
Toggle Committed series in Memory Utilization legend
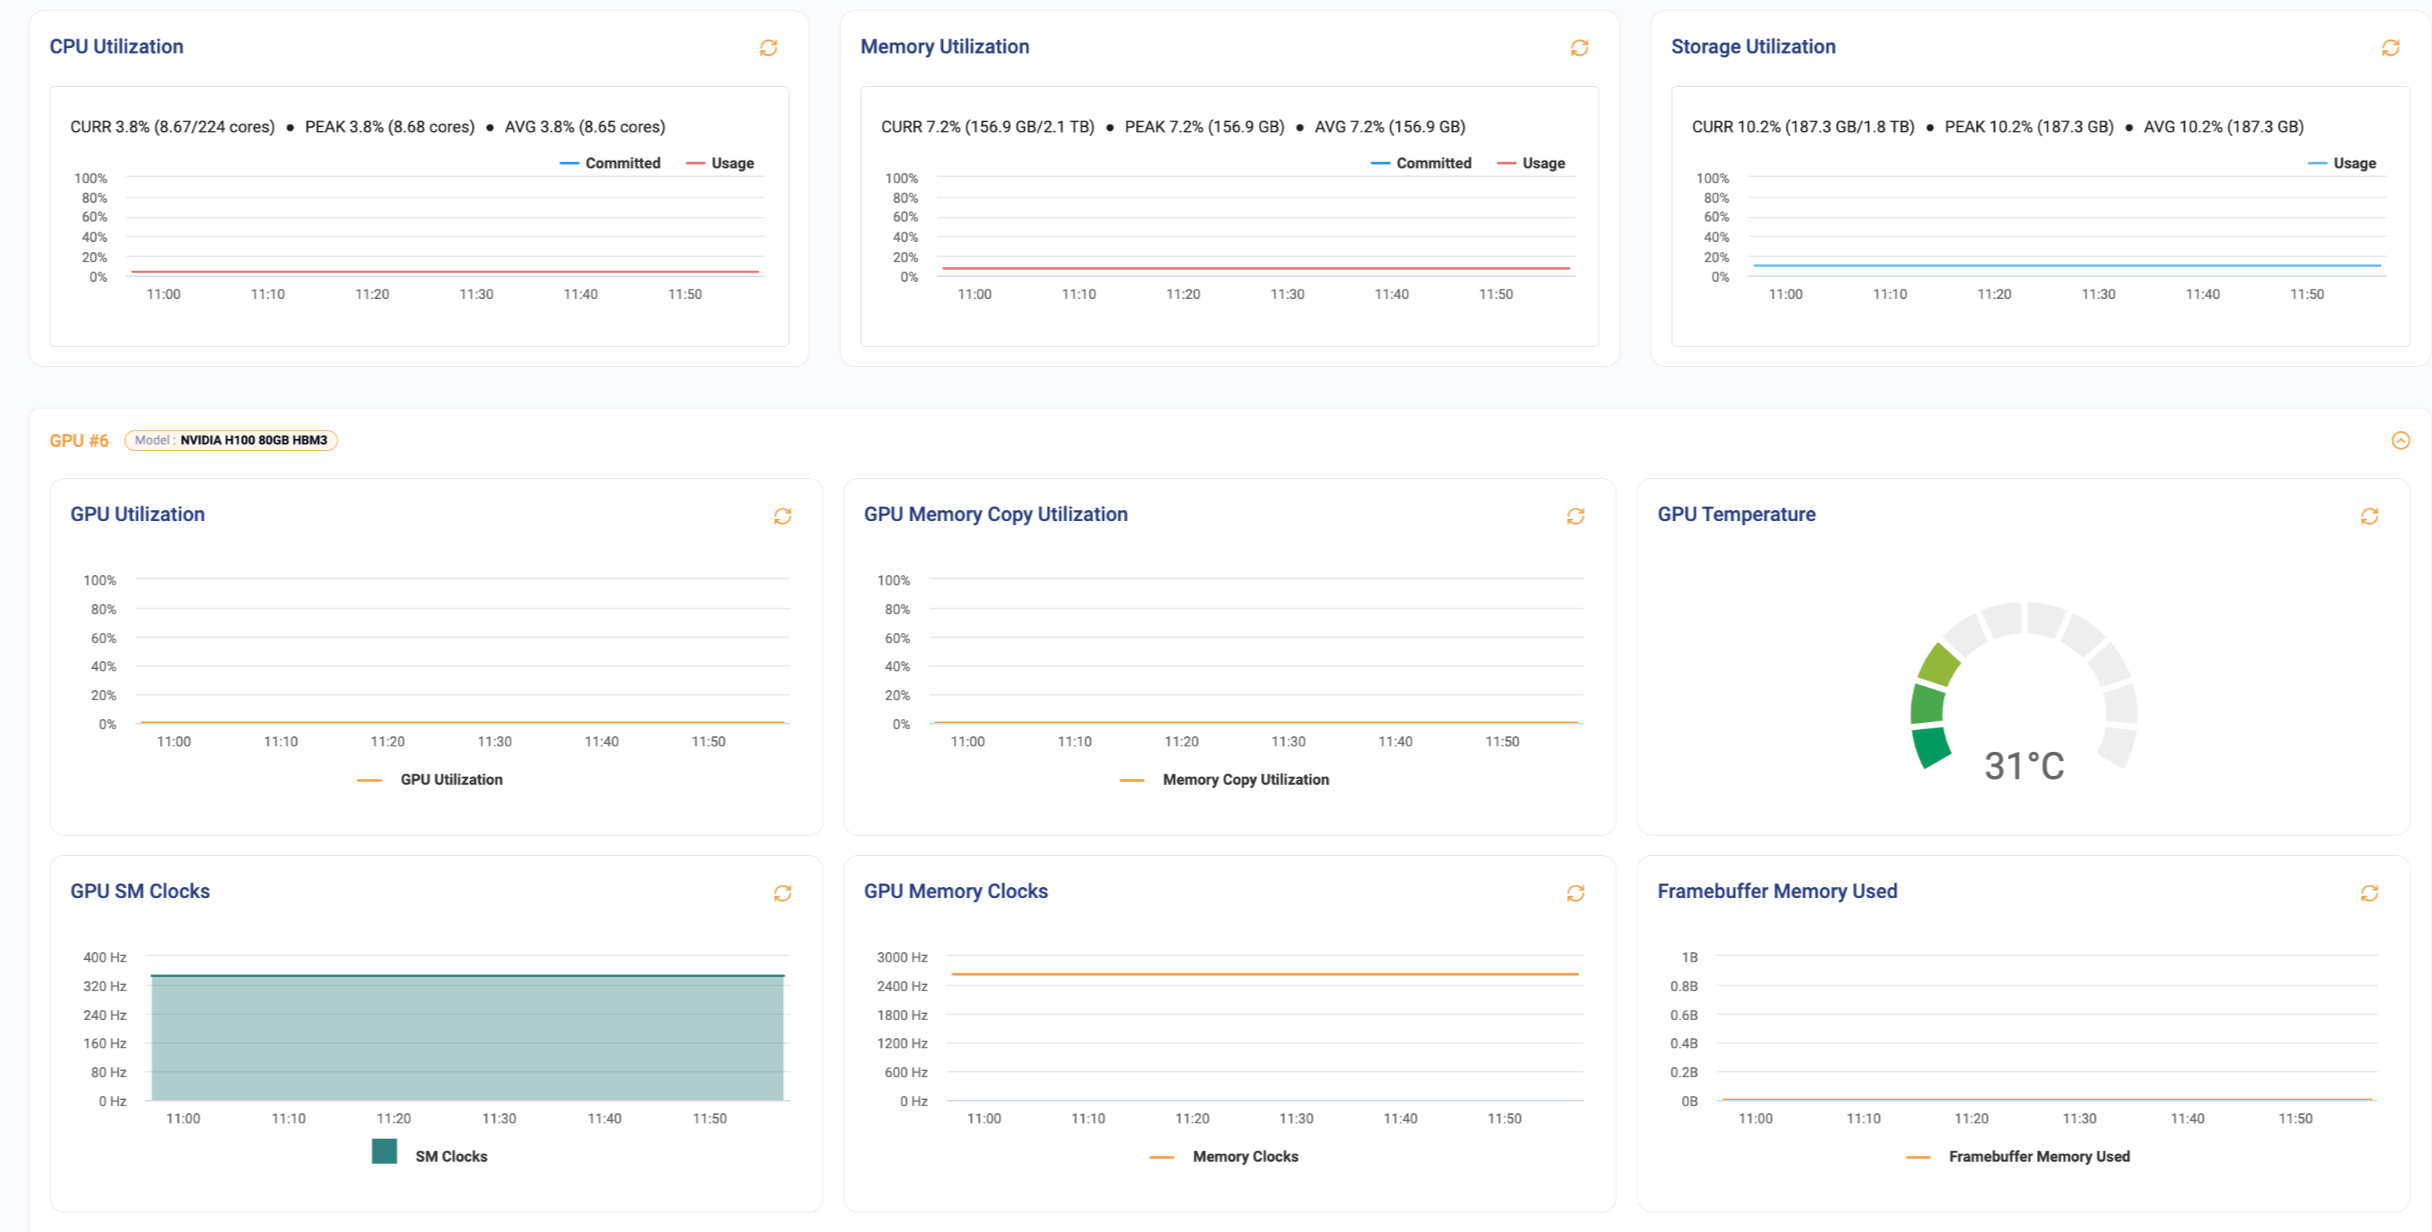point(1422,163)
